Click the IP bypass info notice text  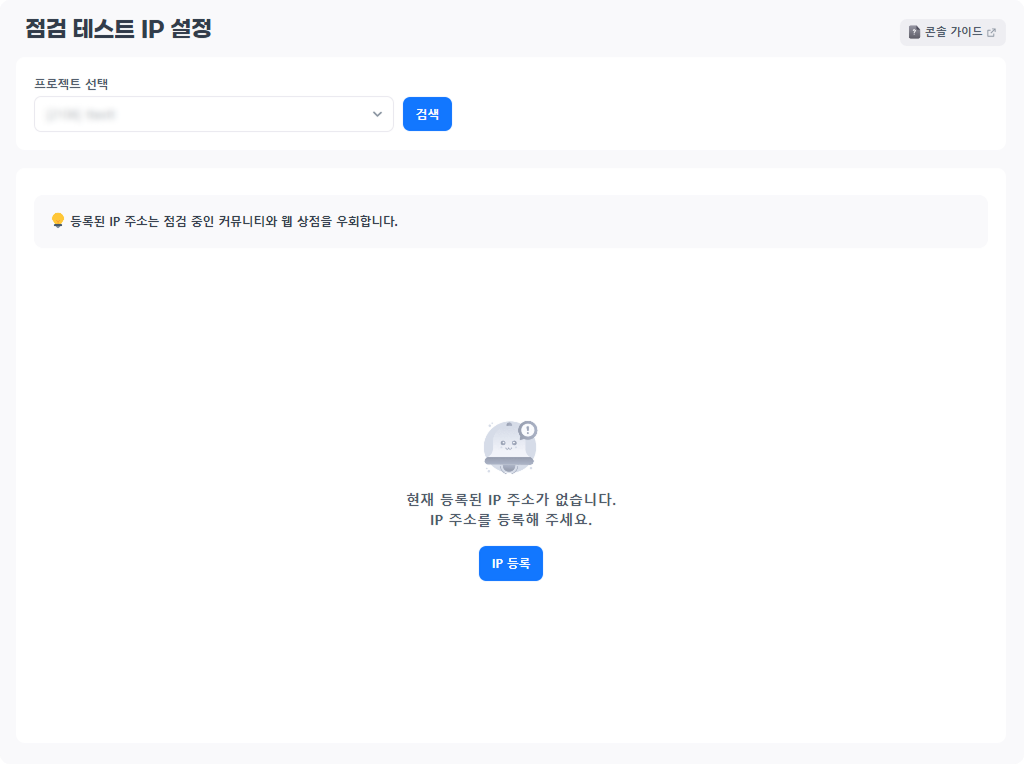[234, 221]
